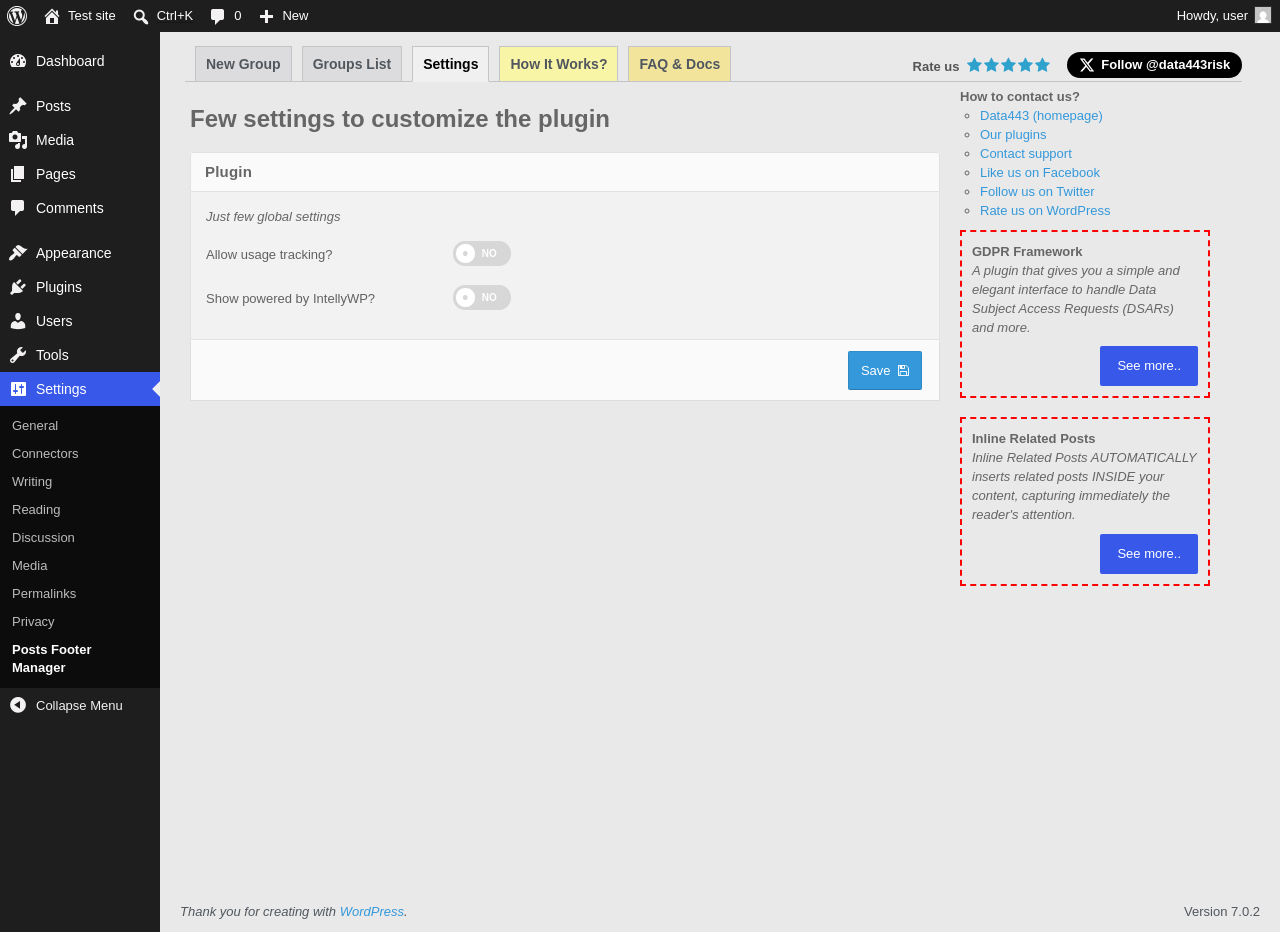Click the Few settings page heading
This screenshot has width=1280, height=932.
400,119
